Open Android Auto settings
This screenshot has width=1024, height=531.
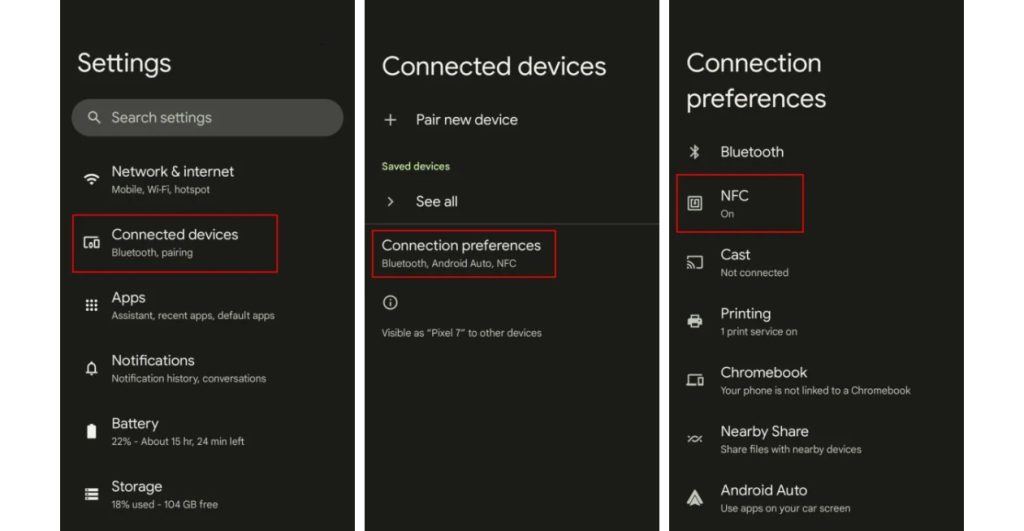click(816, 498)
